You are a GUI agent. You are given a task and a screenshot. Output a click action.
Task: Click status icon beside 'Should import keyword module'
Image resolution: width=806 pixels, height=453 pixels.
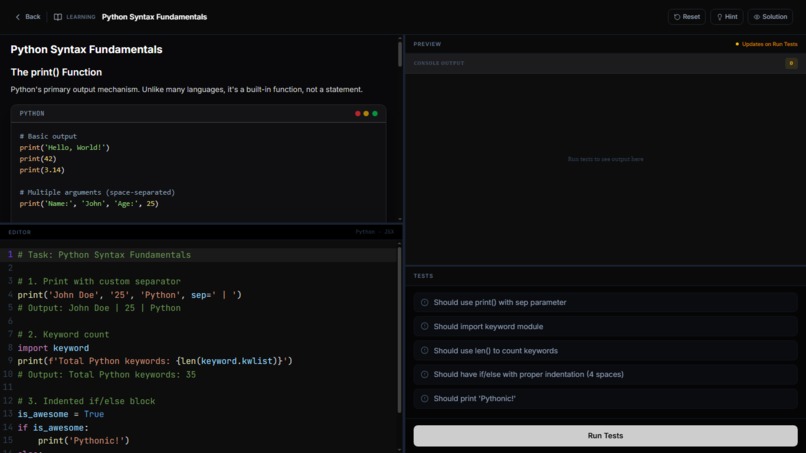click(x=425, y=326)
